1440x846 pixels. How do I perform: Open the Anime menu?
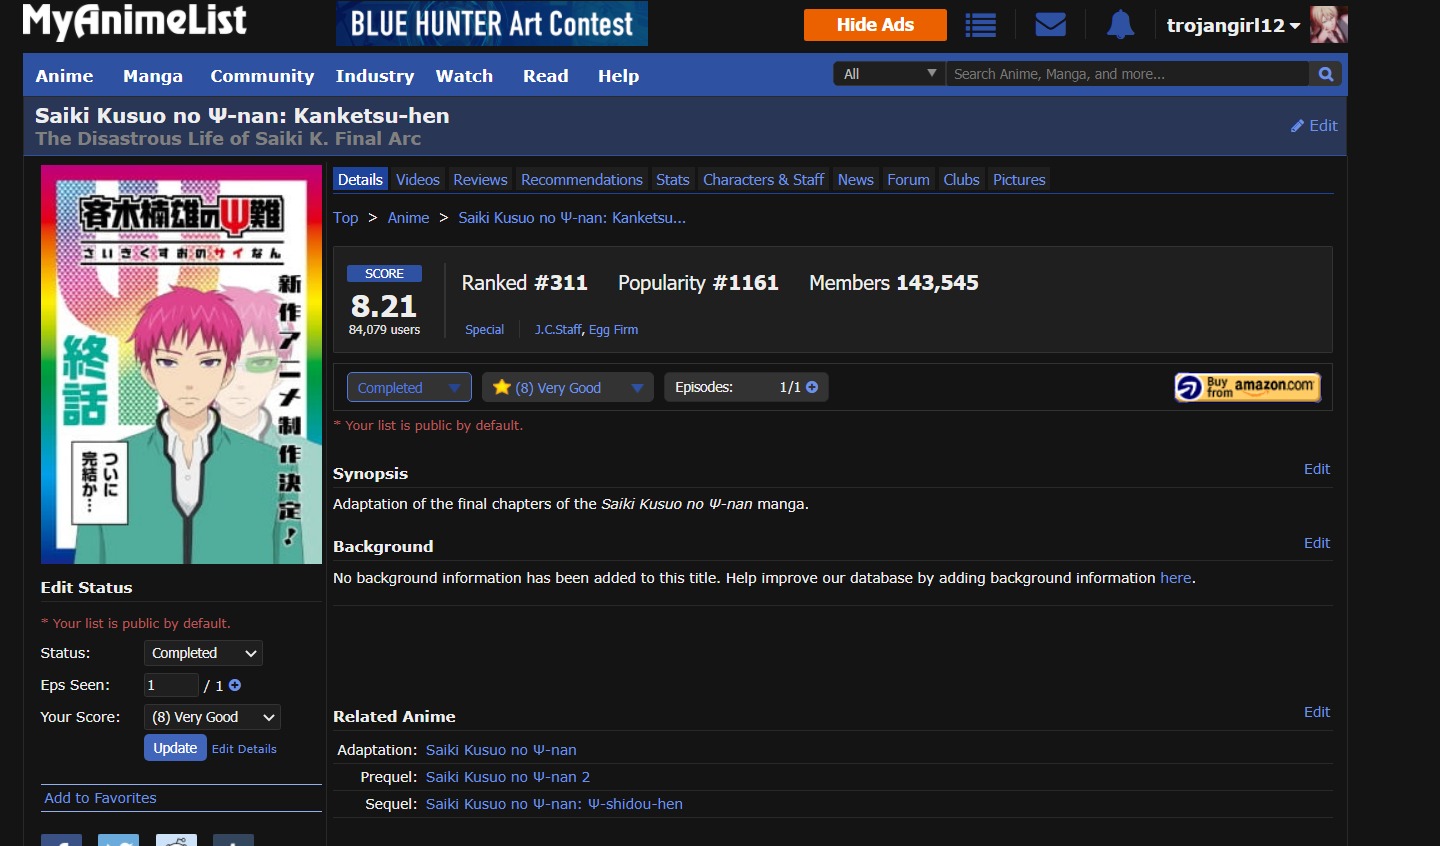pyautogui.click(x=64, y=76)
